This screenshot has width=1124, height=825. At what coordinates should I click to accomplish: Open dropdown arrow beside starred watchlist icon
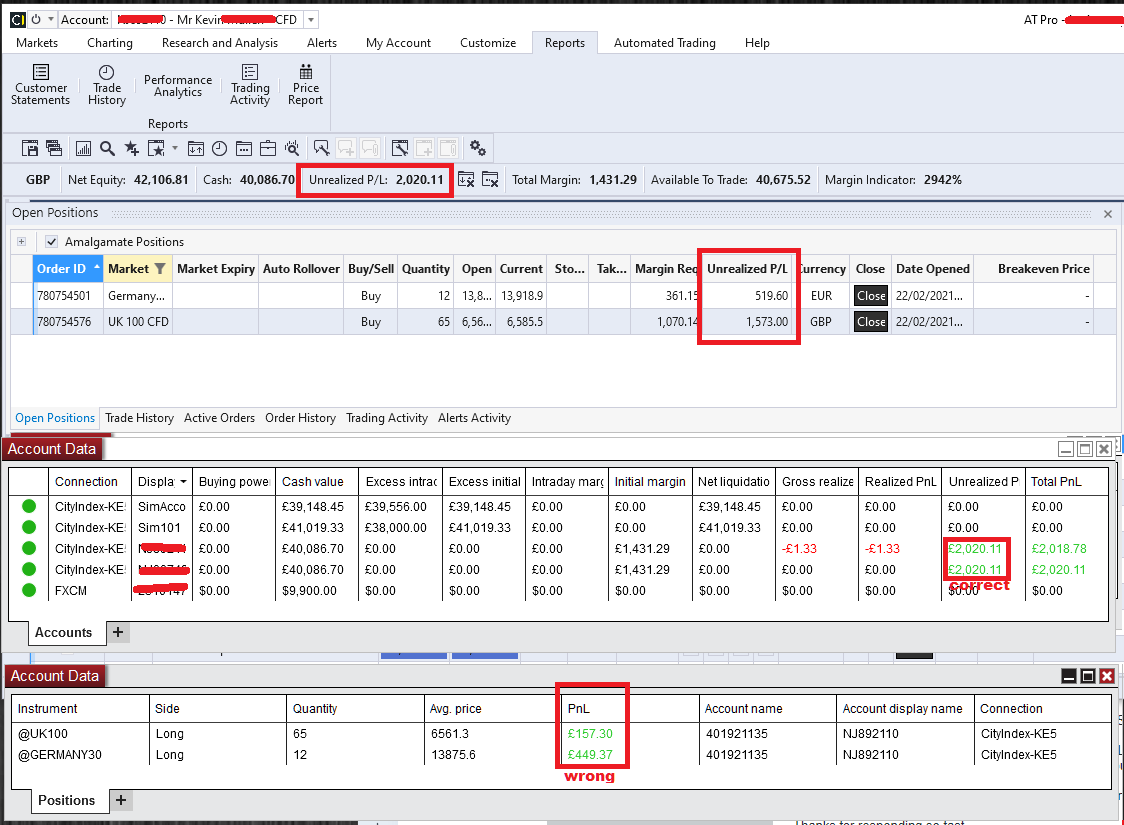tap(175, 148)
